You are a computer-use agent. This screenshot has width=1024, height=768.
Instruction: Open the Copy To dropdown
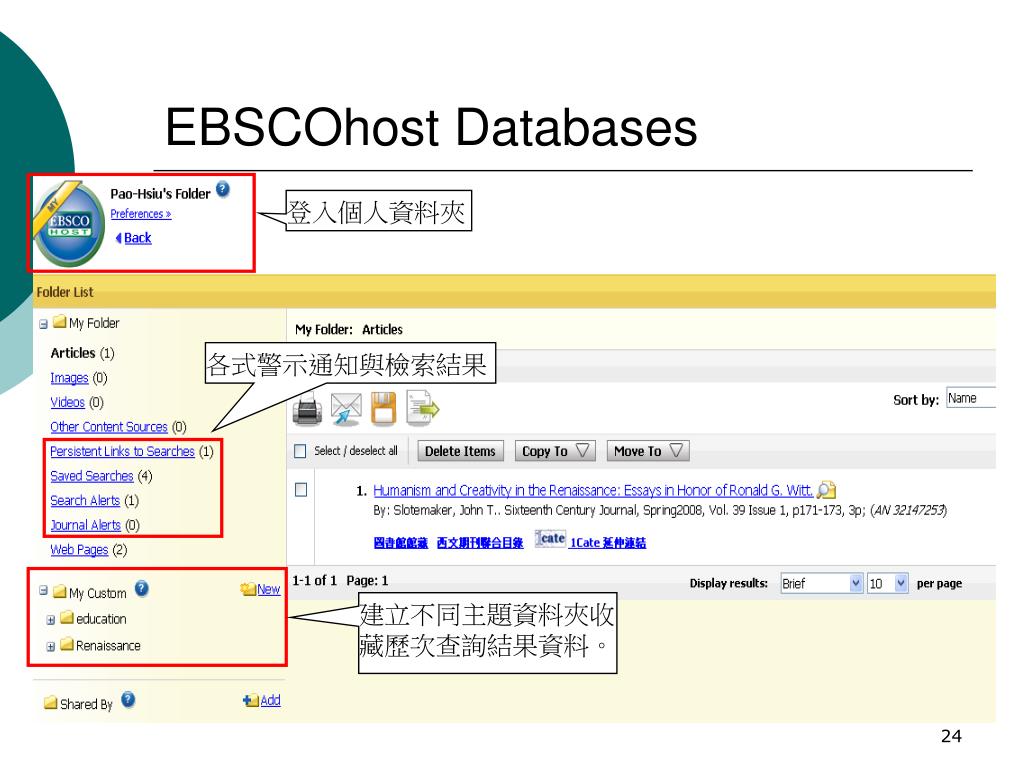point(555,451)
